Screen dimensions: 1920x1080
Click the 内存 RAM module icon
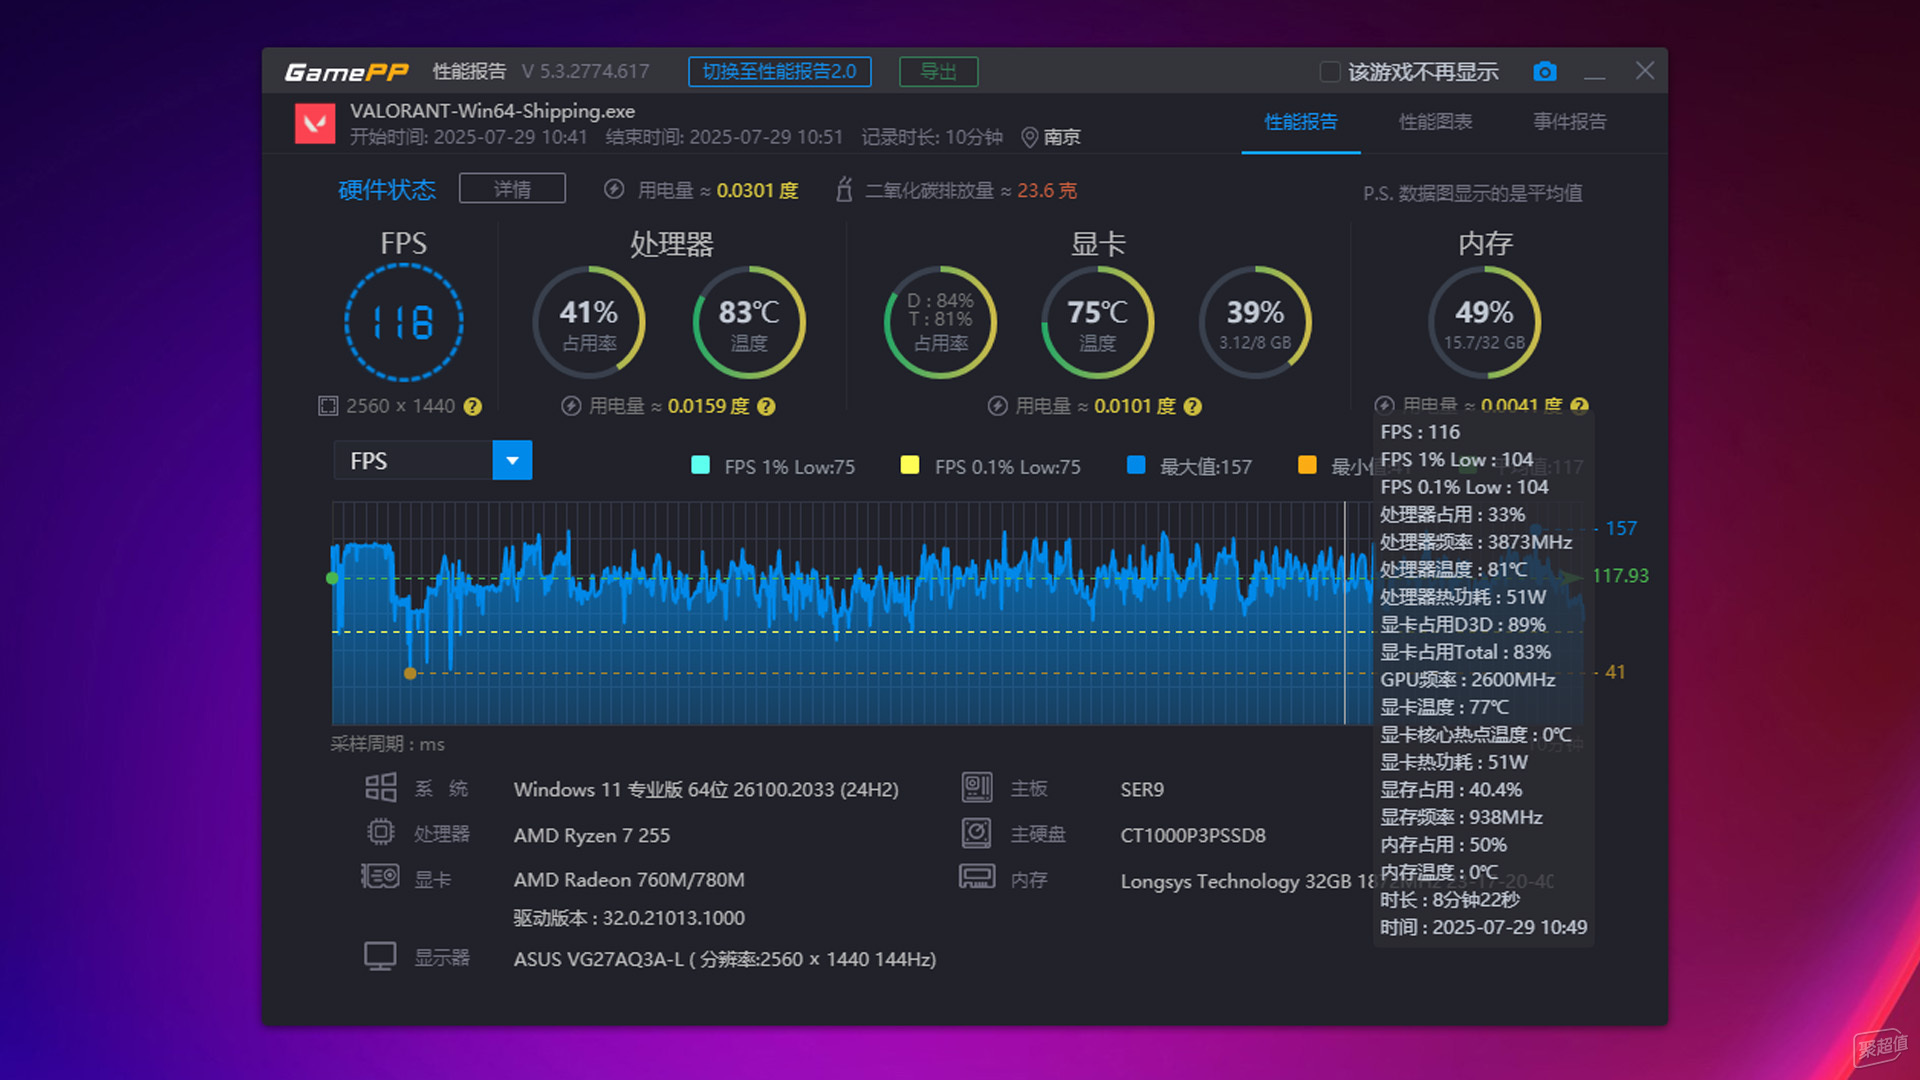(x=977, y=877)
